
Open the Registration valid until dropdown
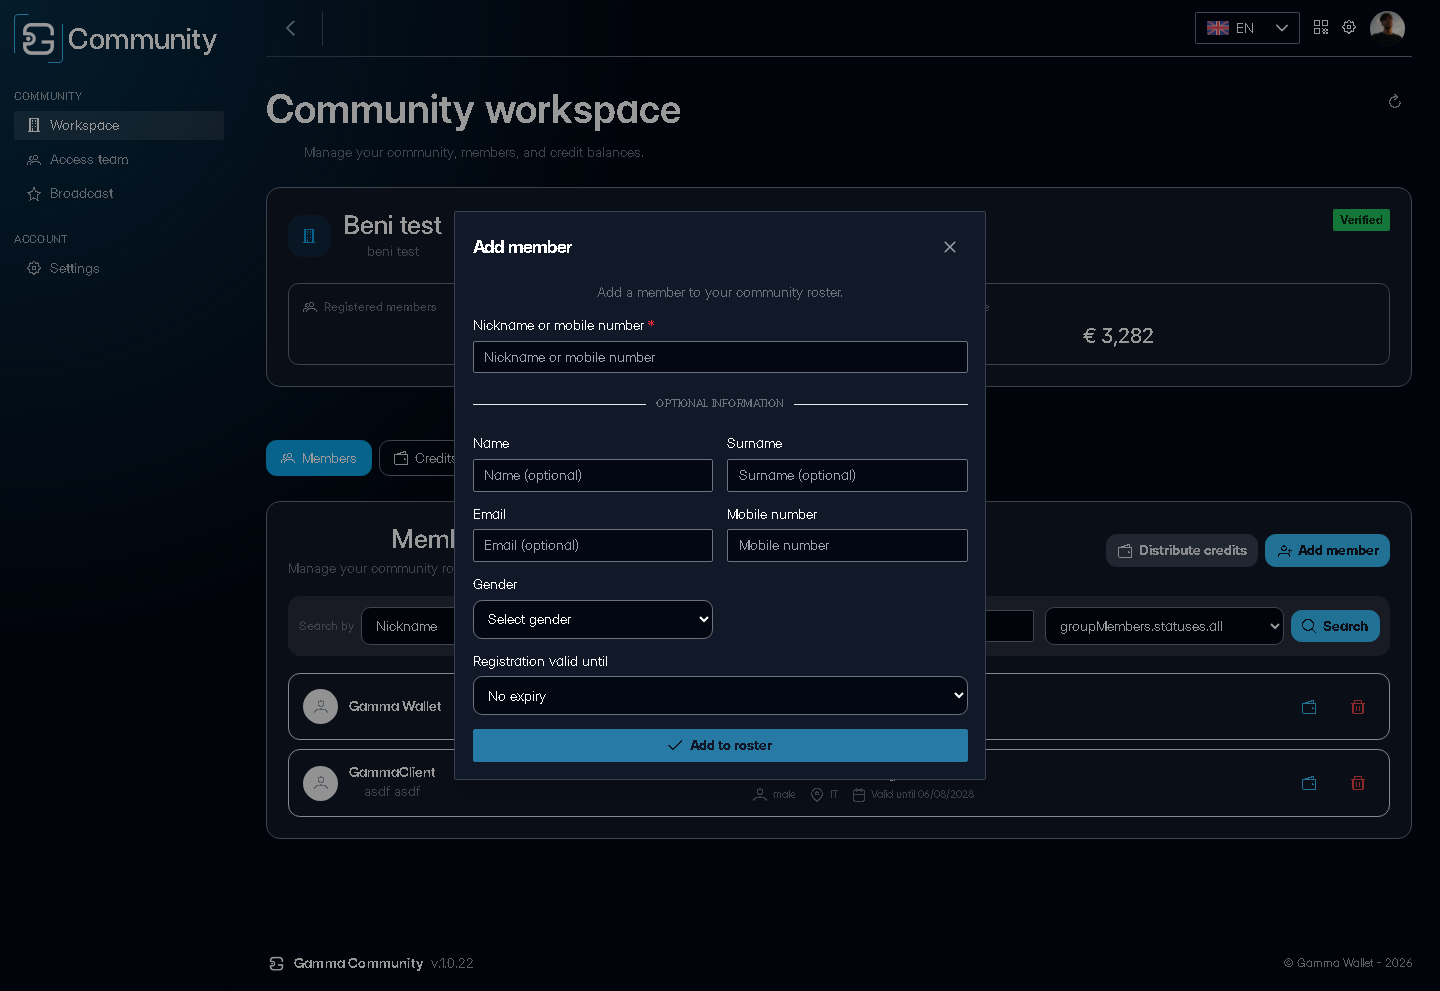pyautogui.click(x=720, y=696)
